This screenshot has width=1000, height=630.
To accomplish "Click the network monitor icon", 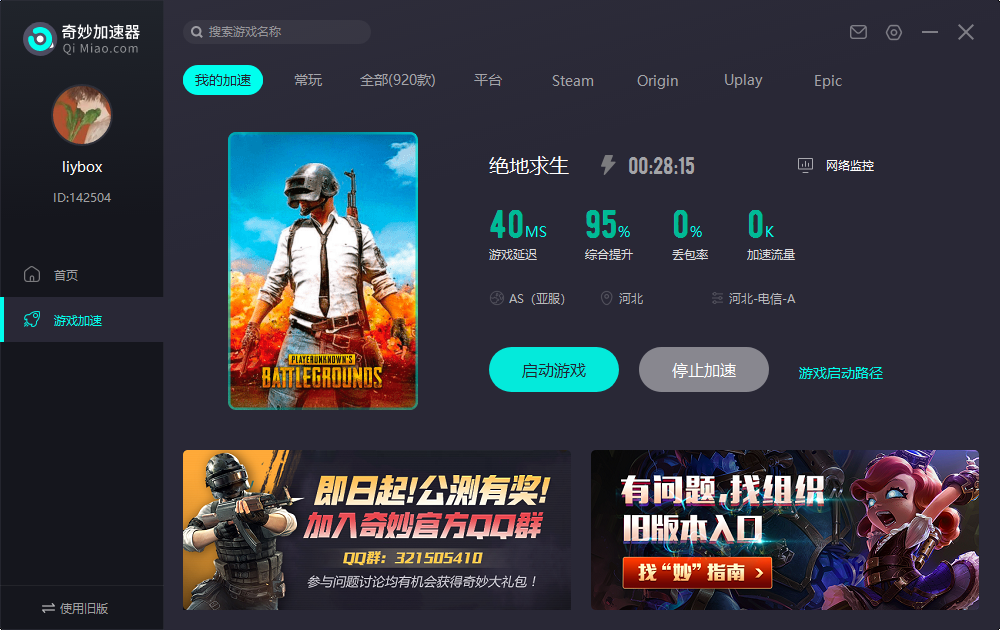I will point(806,165).
